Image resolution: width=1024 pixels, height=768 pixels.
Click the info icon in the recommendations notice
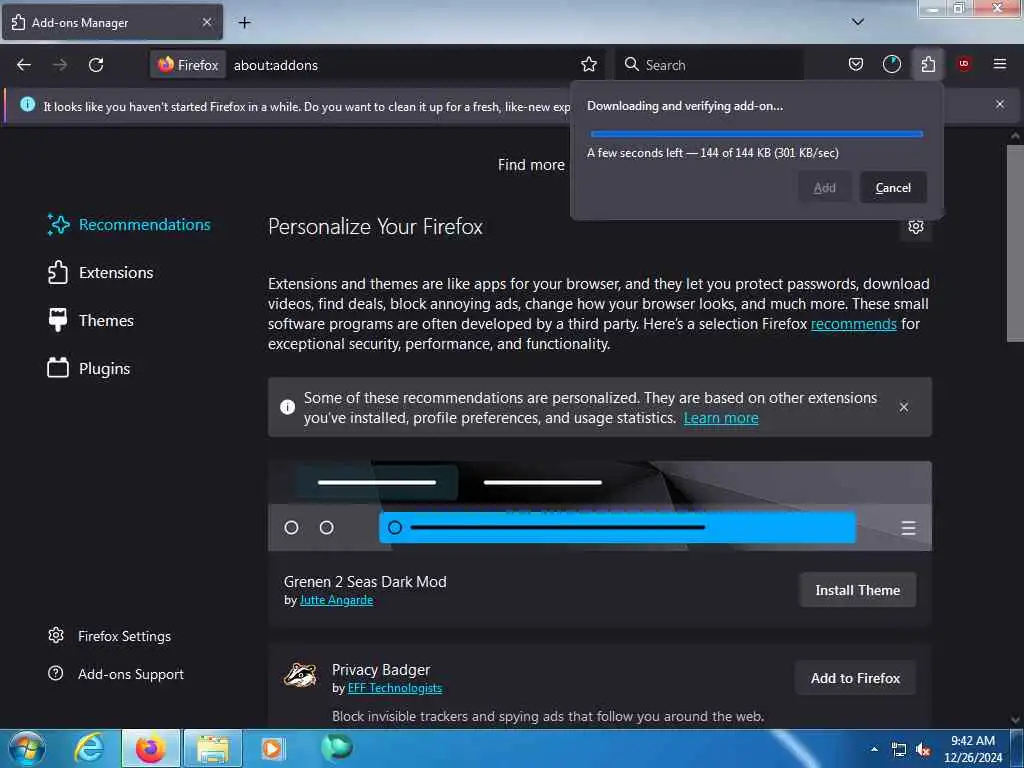287,407
